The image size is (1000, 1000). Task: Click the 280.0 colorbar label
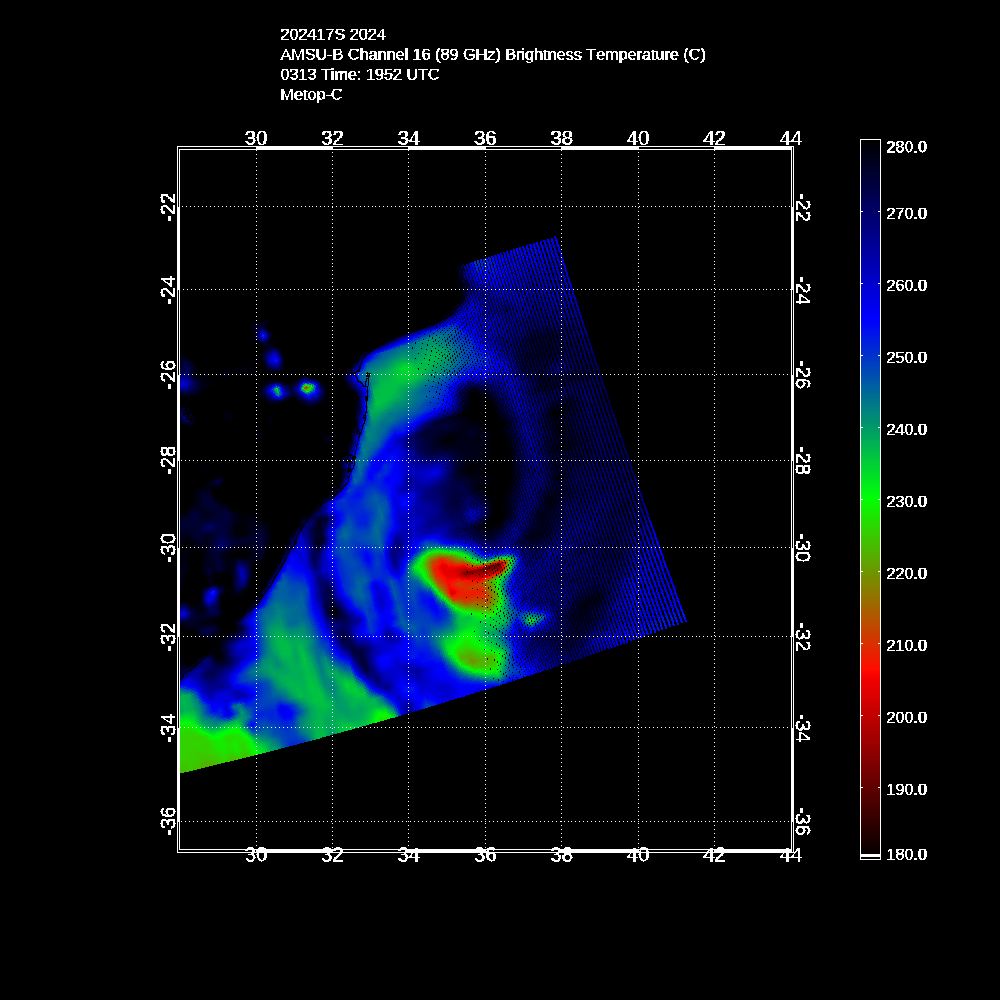(x=906, y=147)
